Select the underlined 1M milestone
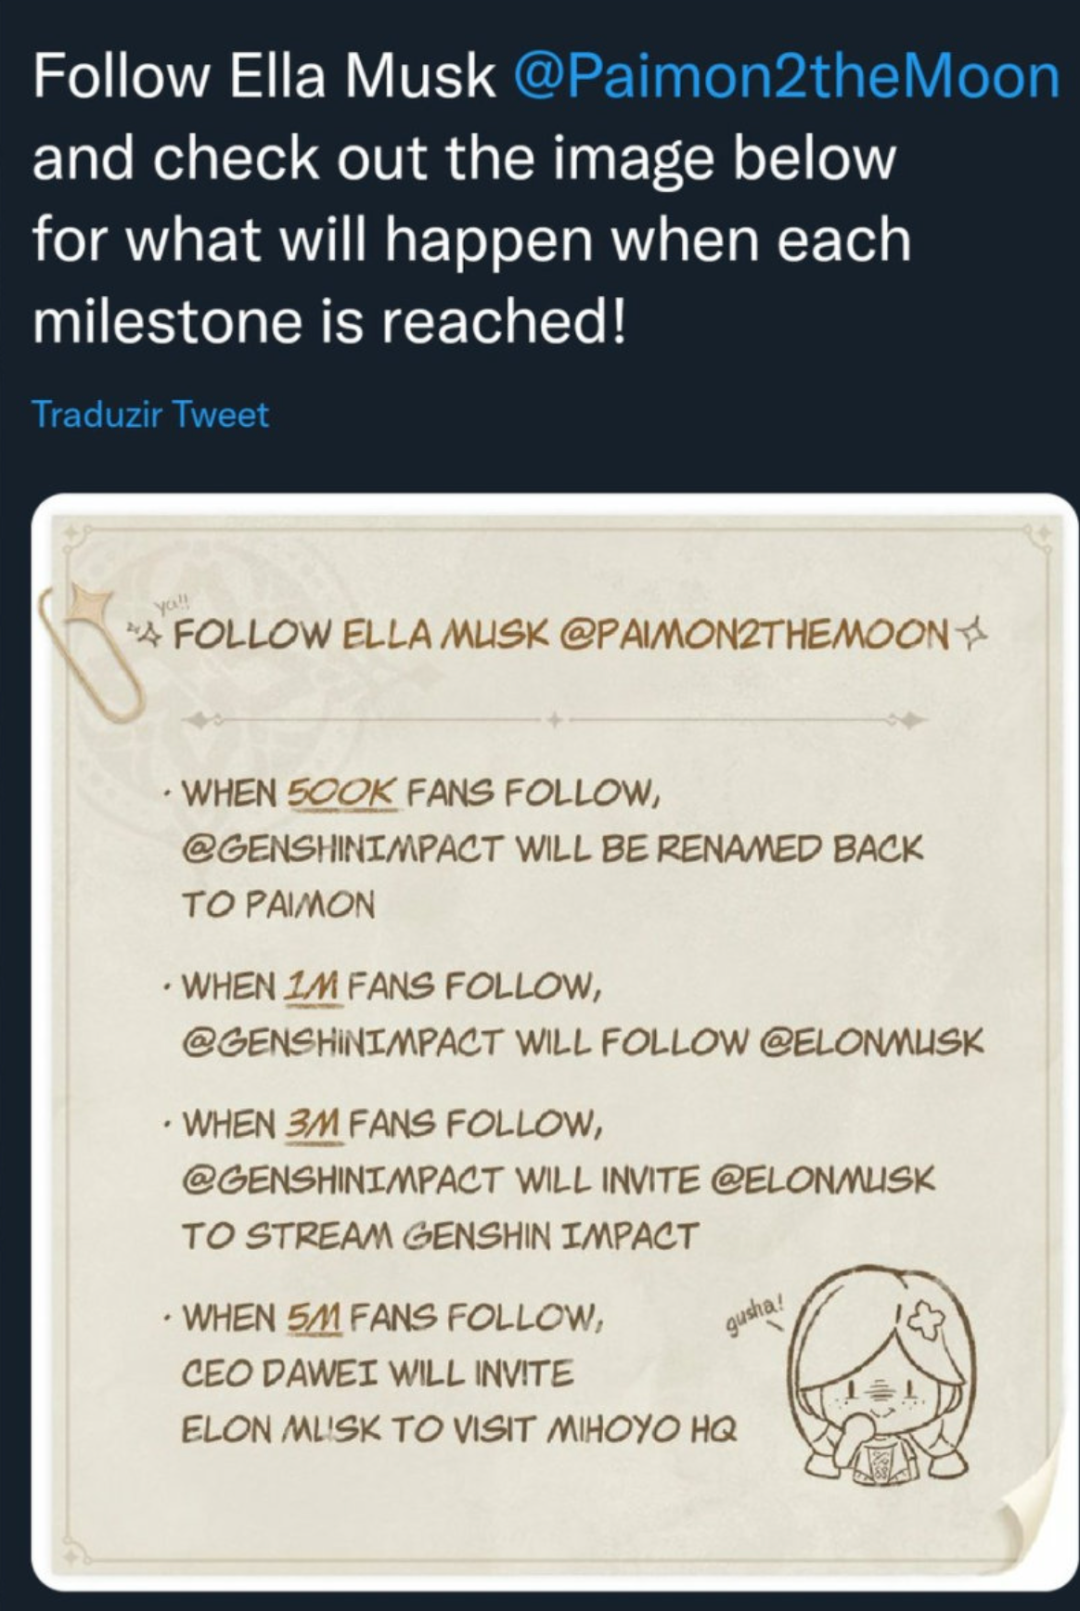Screen dimensions: 1080x1611 pos(313,987)
